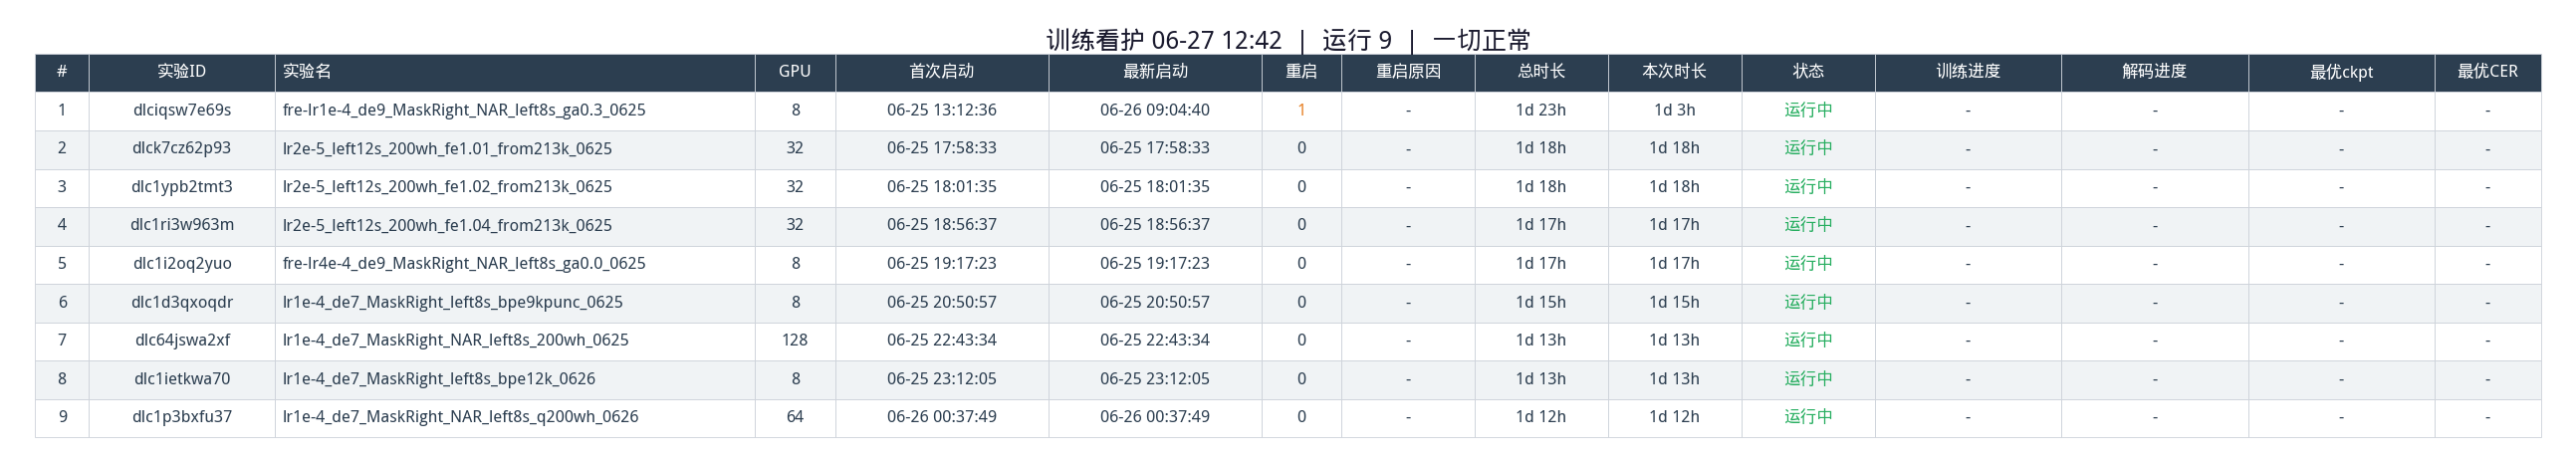Click the 最优CER column header
Viewport: 2576px width, 461px height.
[x=2488, y=72]
